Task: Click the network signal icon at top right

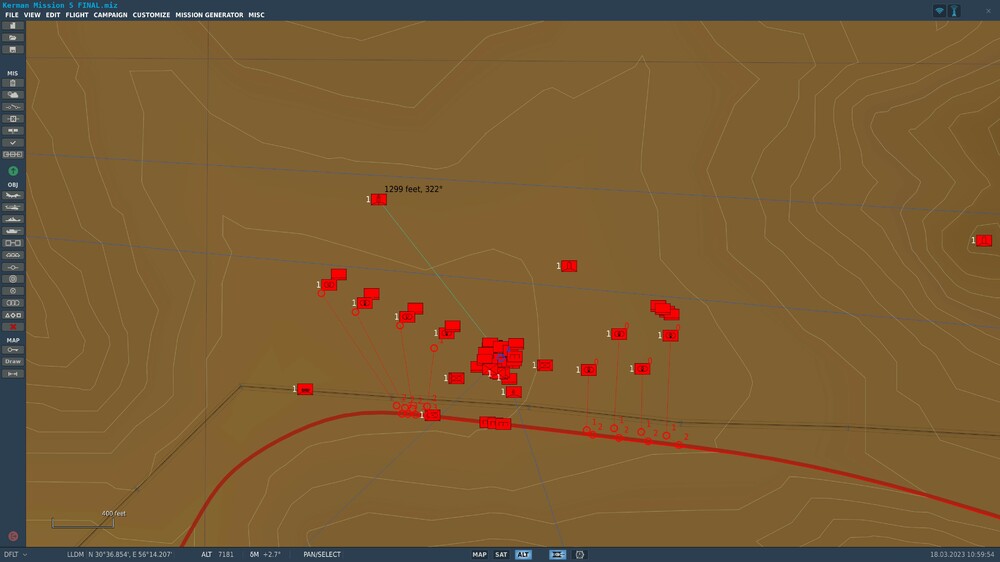Action: (939, 11)
